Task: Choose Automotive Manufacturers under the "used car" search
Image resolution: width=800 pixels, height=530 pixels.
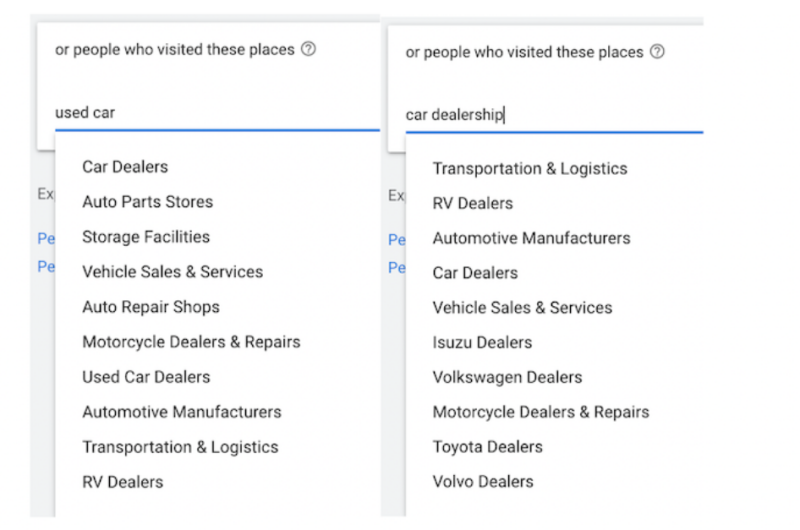Action: point(182,412)
